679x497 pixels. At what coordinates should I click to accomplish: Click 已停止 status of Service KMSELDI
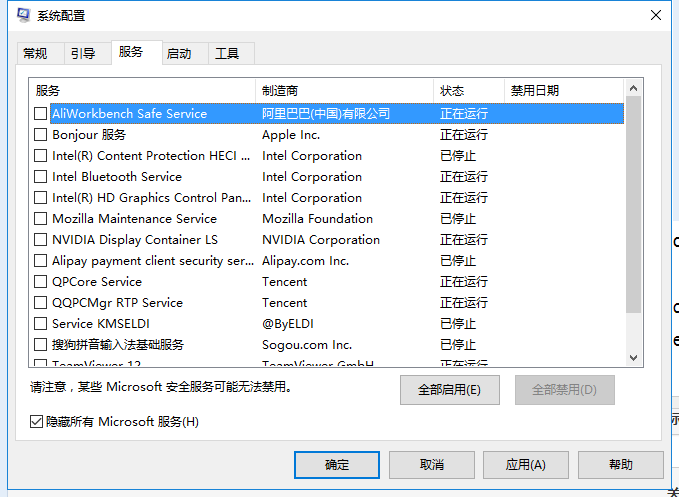point(458,323)
